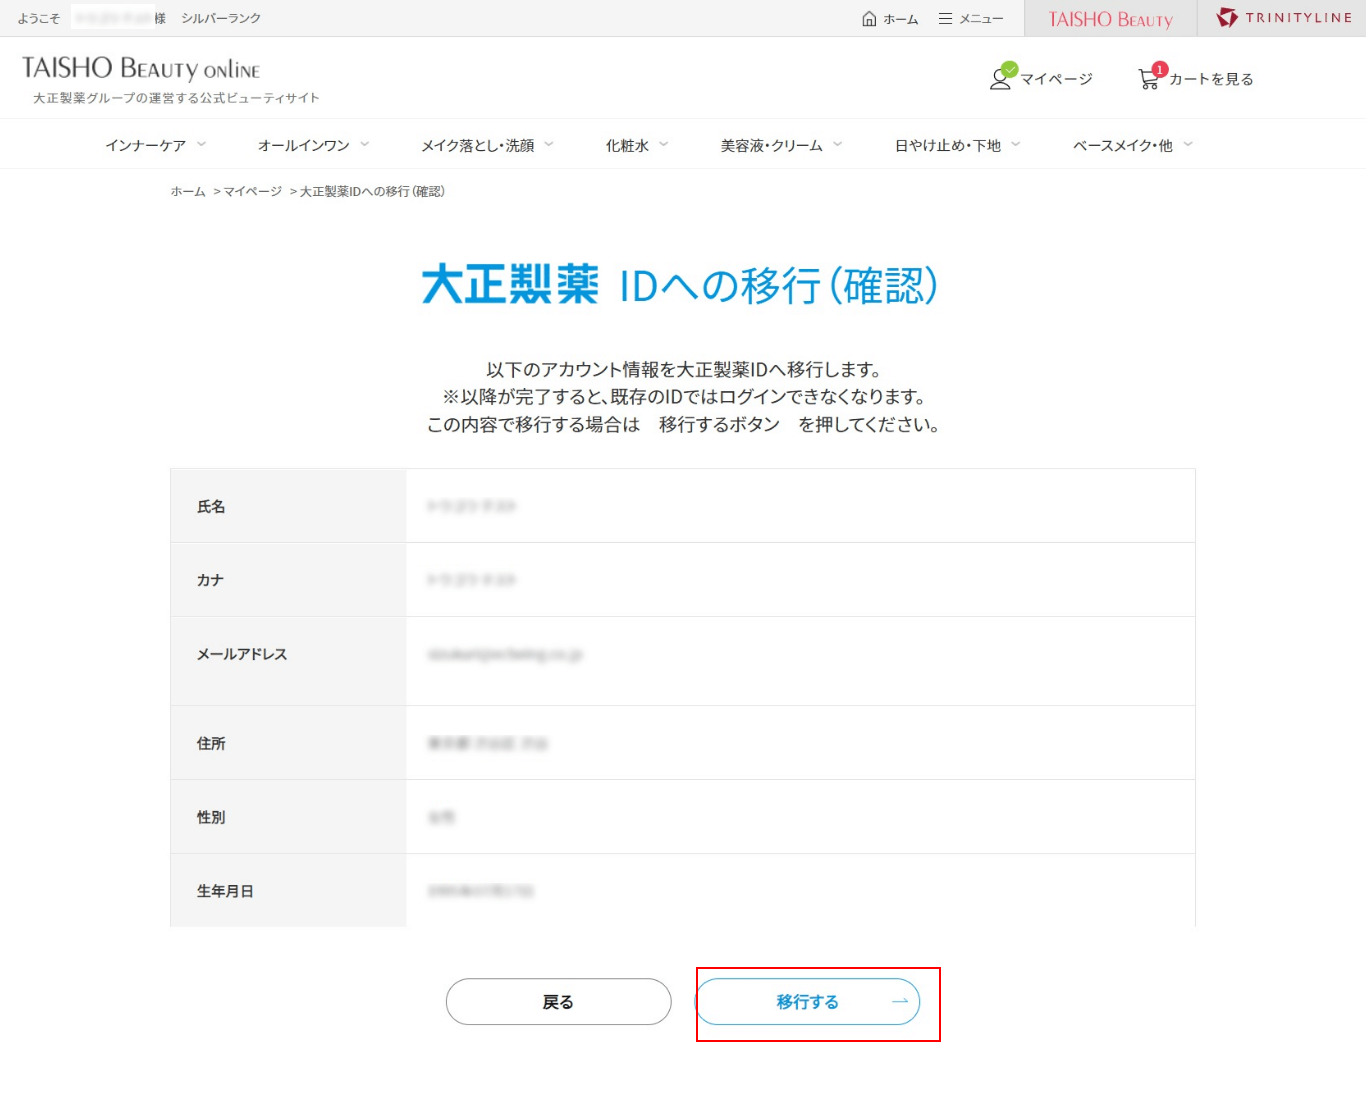This screenshot has width=1366, height=1105.
Task: Switch to TAISHO BEAUTY tab
Action: pyautogui.click(x=1110, y=19)
